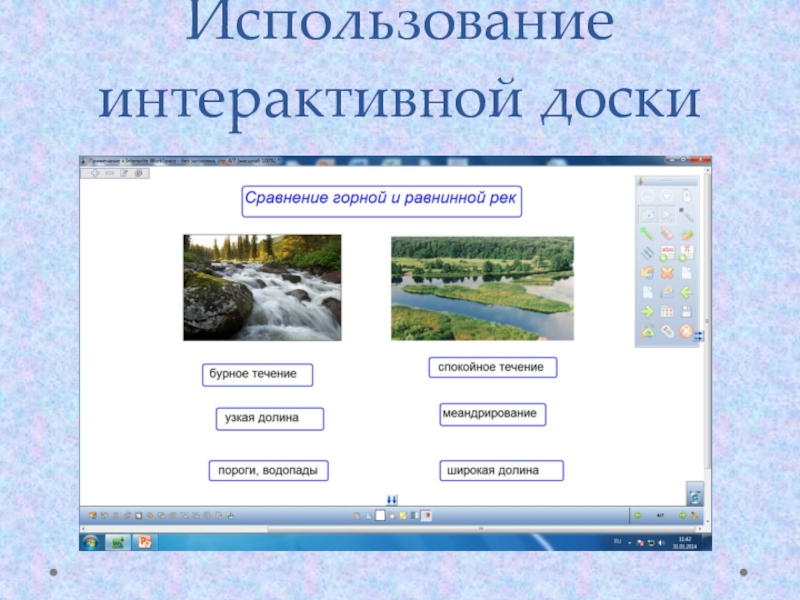Image resolution: width=800 pixels, height=600 pixels.
Task: Select the "меандрирование" text box
Action: (492, 413)
